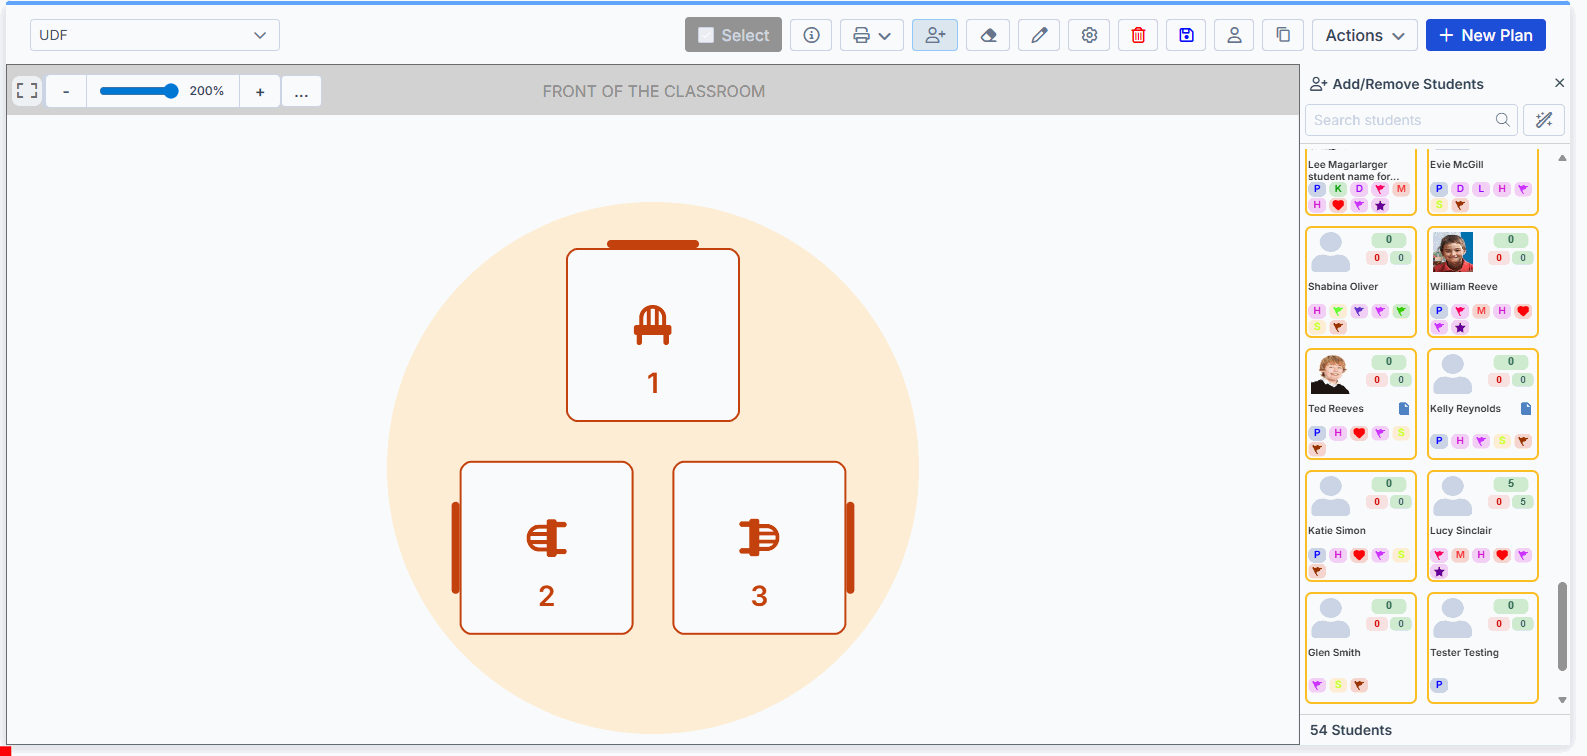Click the copy plan icon
Screen dimensions: 1587x756
tap(1283, 35)
